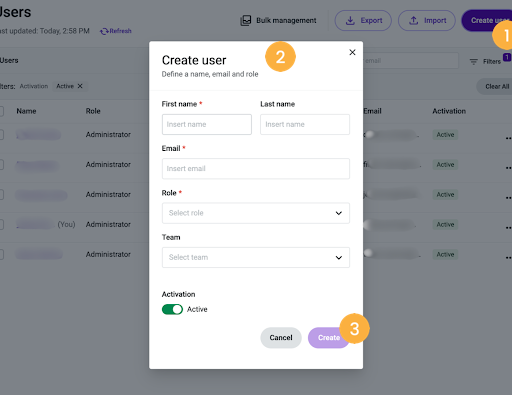Click the Cancel button
Screen dimensions: 512x395
[281, 338]
